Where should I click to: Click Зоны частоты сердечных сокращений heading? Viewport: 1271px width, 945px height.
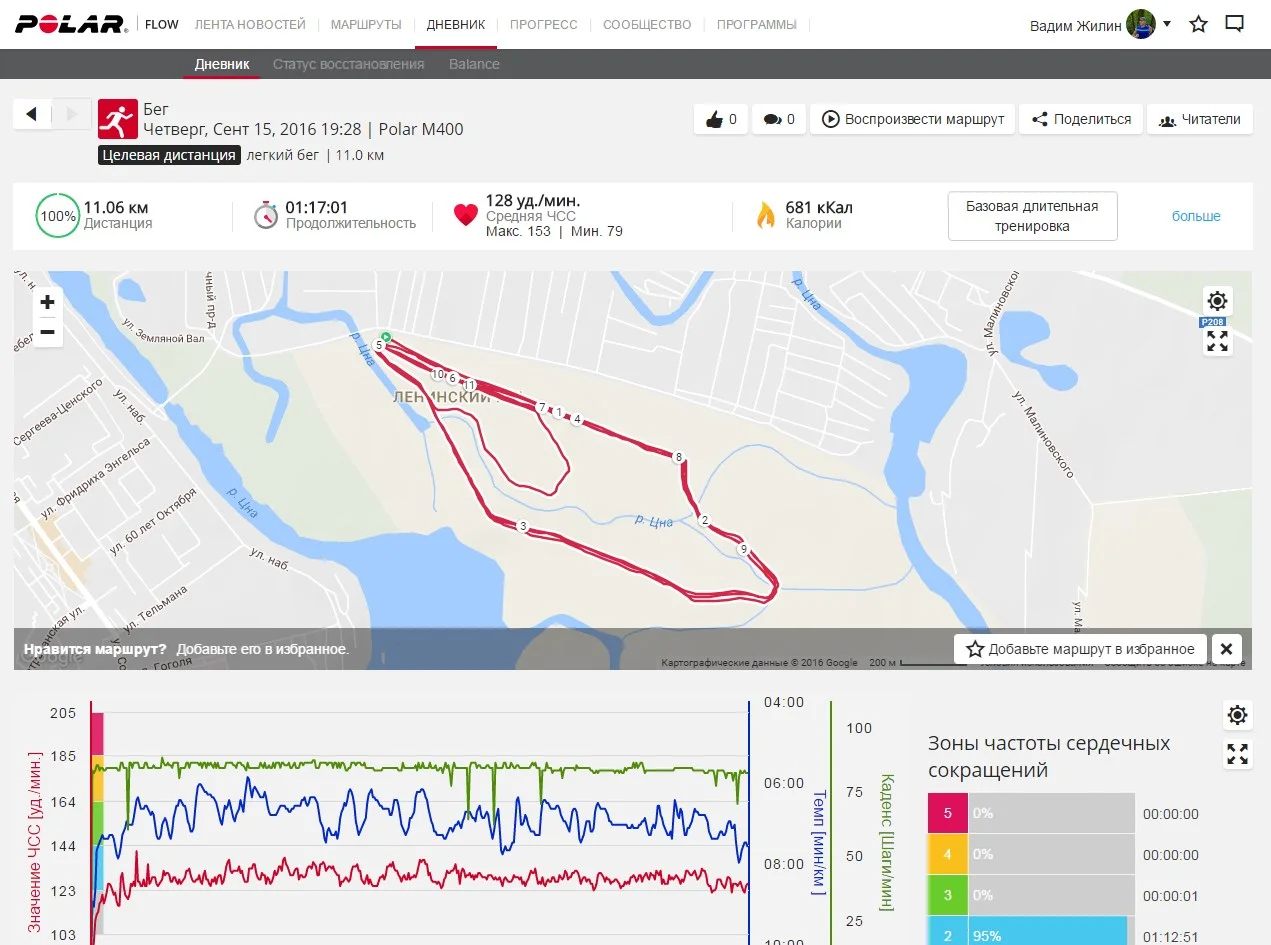1049,757
